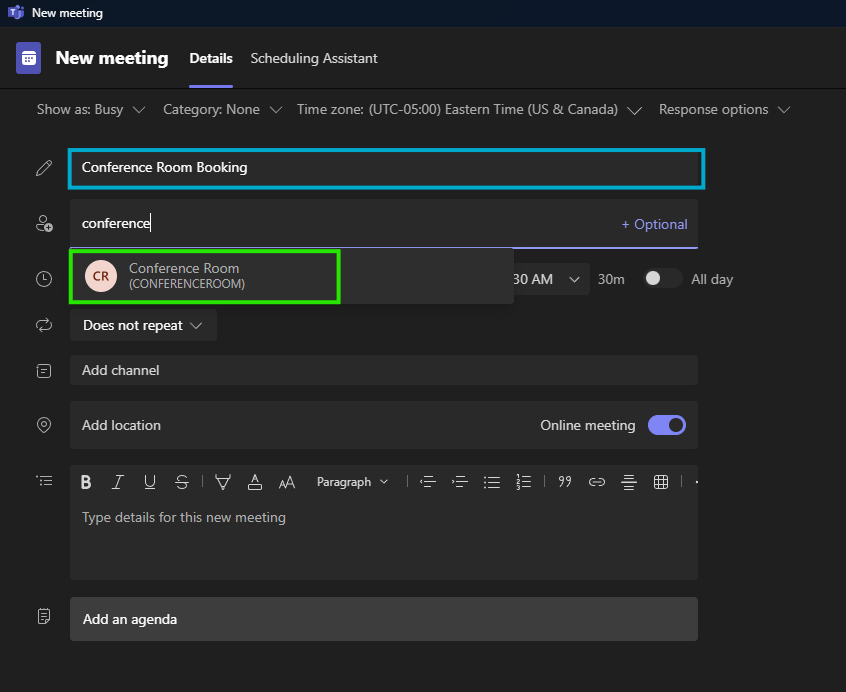This screenshot has width=846, height=692.
Task: Insert a bulleted list
Action: 492,482
